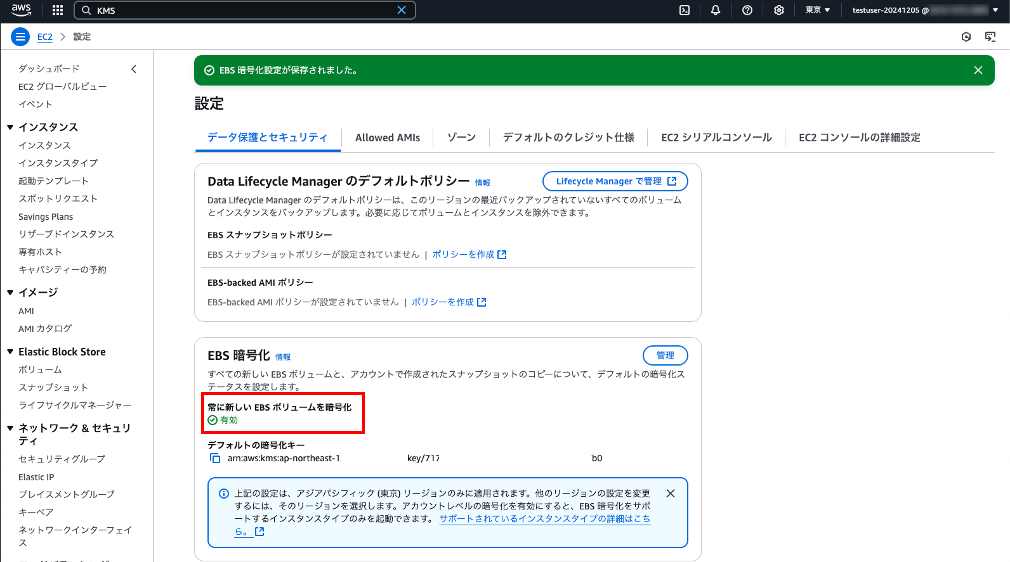Collapse the left navigation pane arrow
This screenshot has height=562, width=1010.
(134, 69)
